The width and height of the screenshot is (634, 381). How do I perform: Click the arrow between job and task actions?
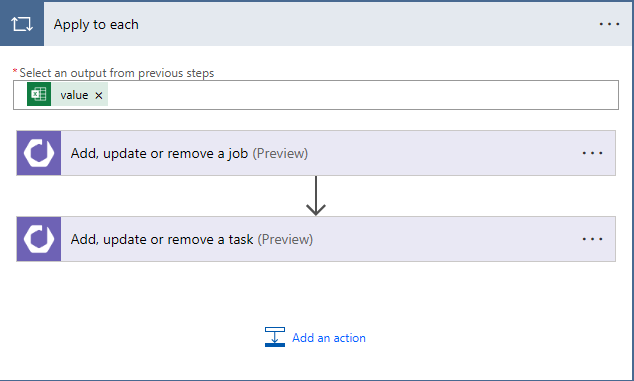(x=316, y=196)
